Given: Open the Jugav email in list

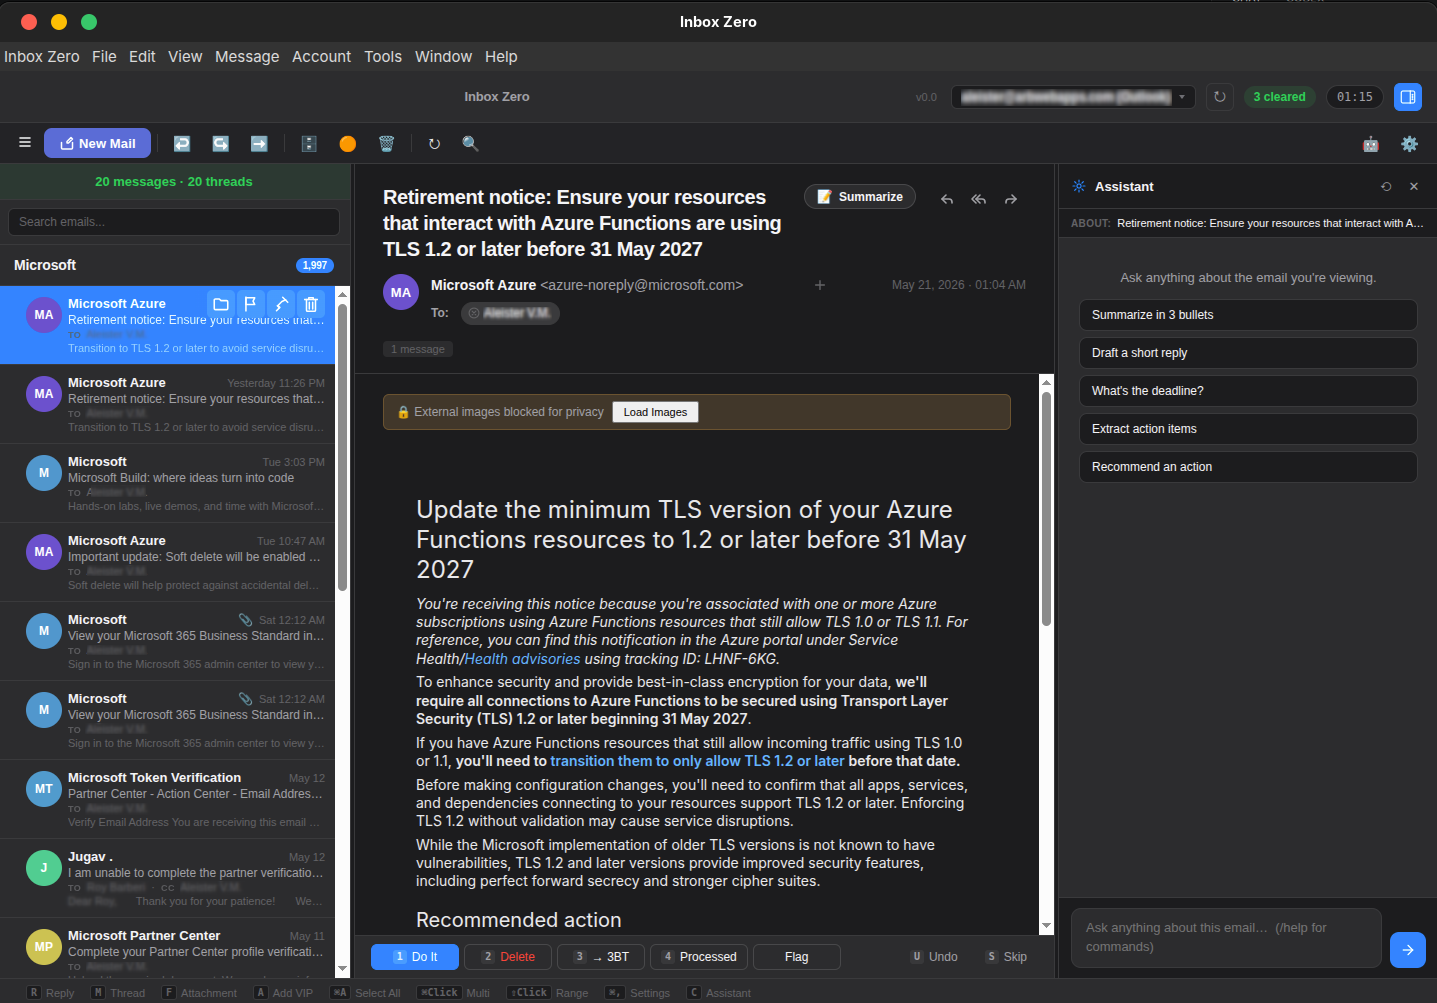Looking at the screenshot, I should coord(168,879).
